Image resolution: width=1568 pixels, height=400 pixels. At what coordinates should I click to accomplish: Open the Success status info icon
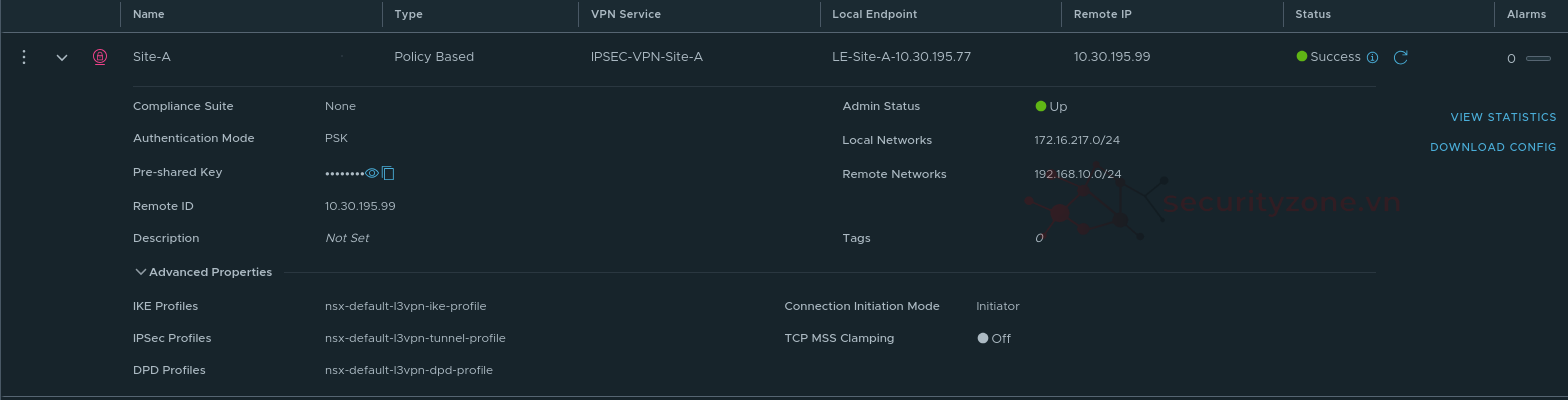point(1372,57)
